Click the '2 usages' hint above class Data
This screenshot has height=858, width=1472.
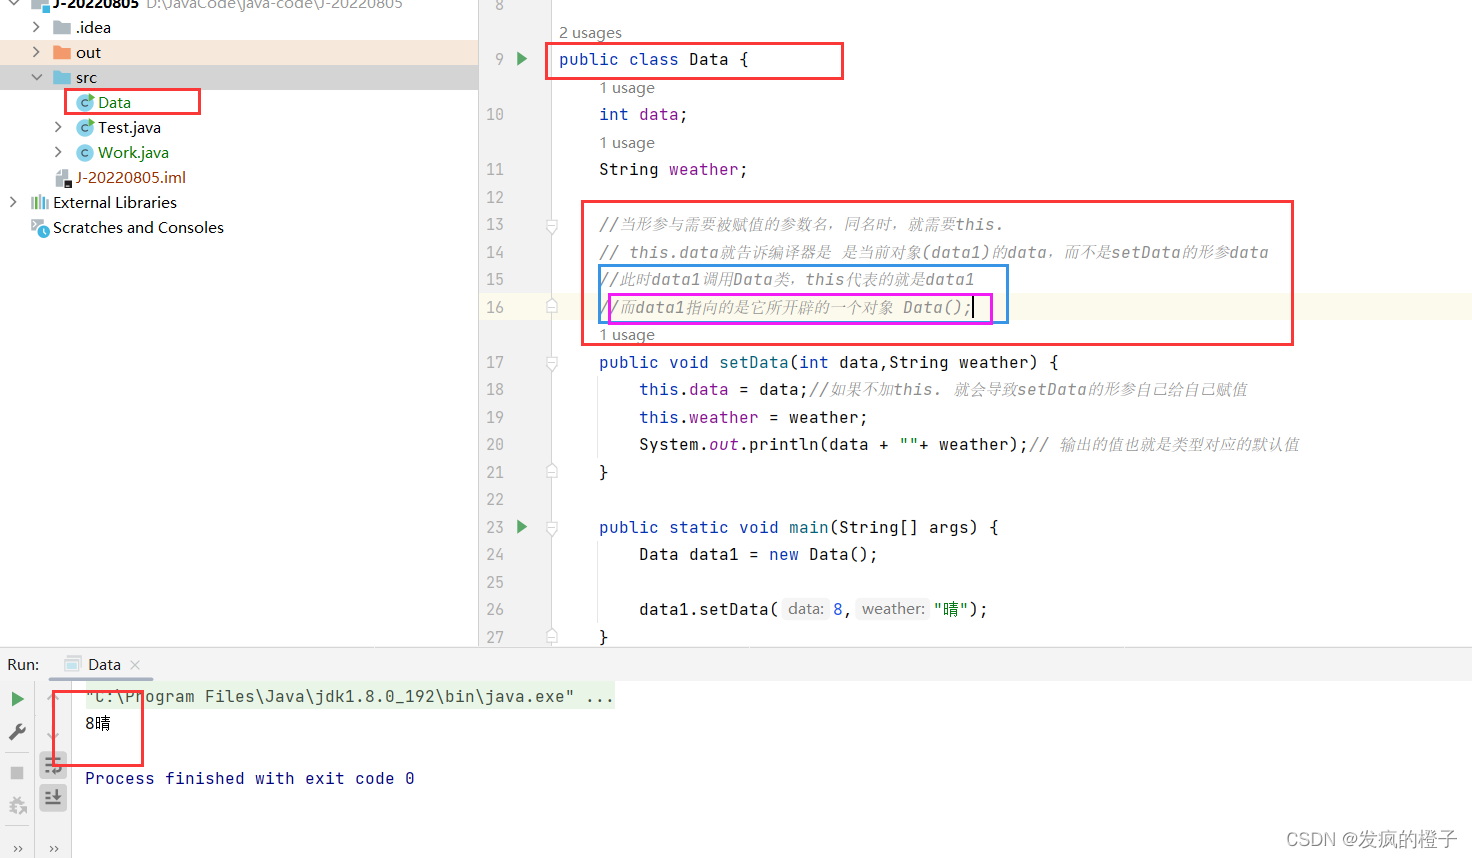[590, 33]
